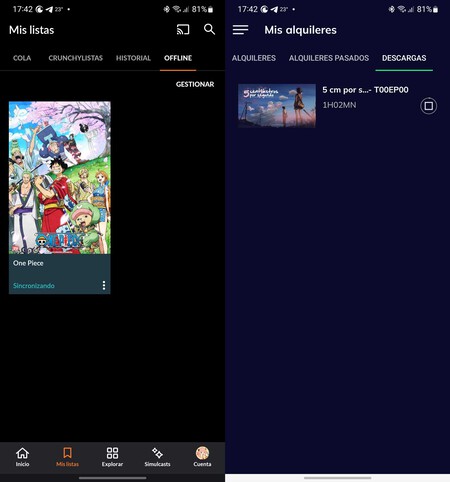Switch to HISTORIAL tab
The height and width of the screenshot is (482, 450).
(133, 58)
